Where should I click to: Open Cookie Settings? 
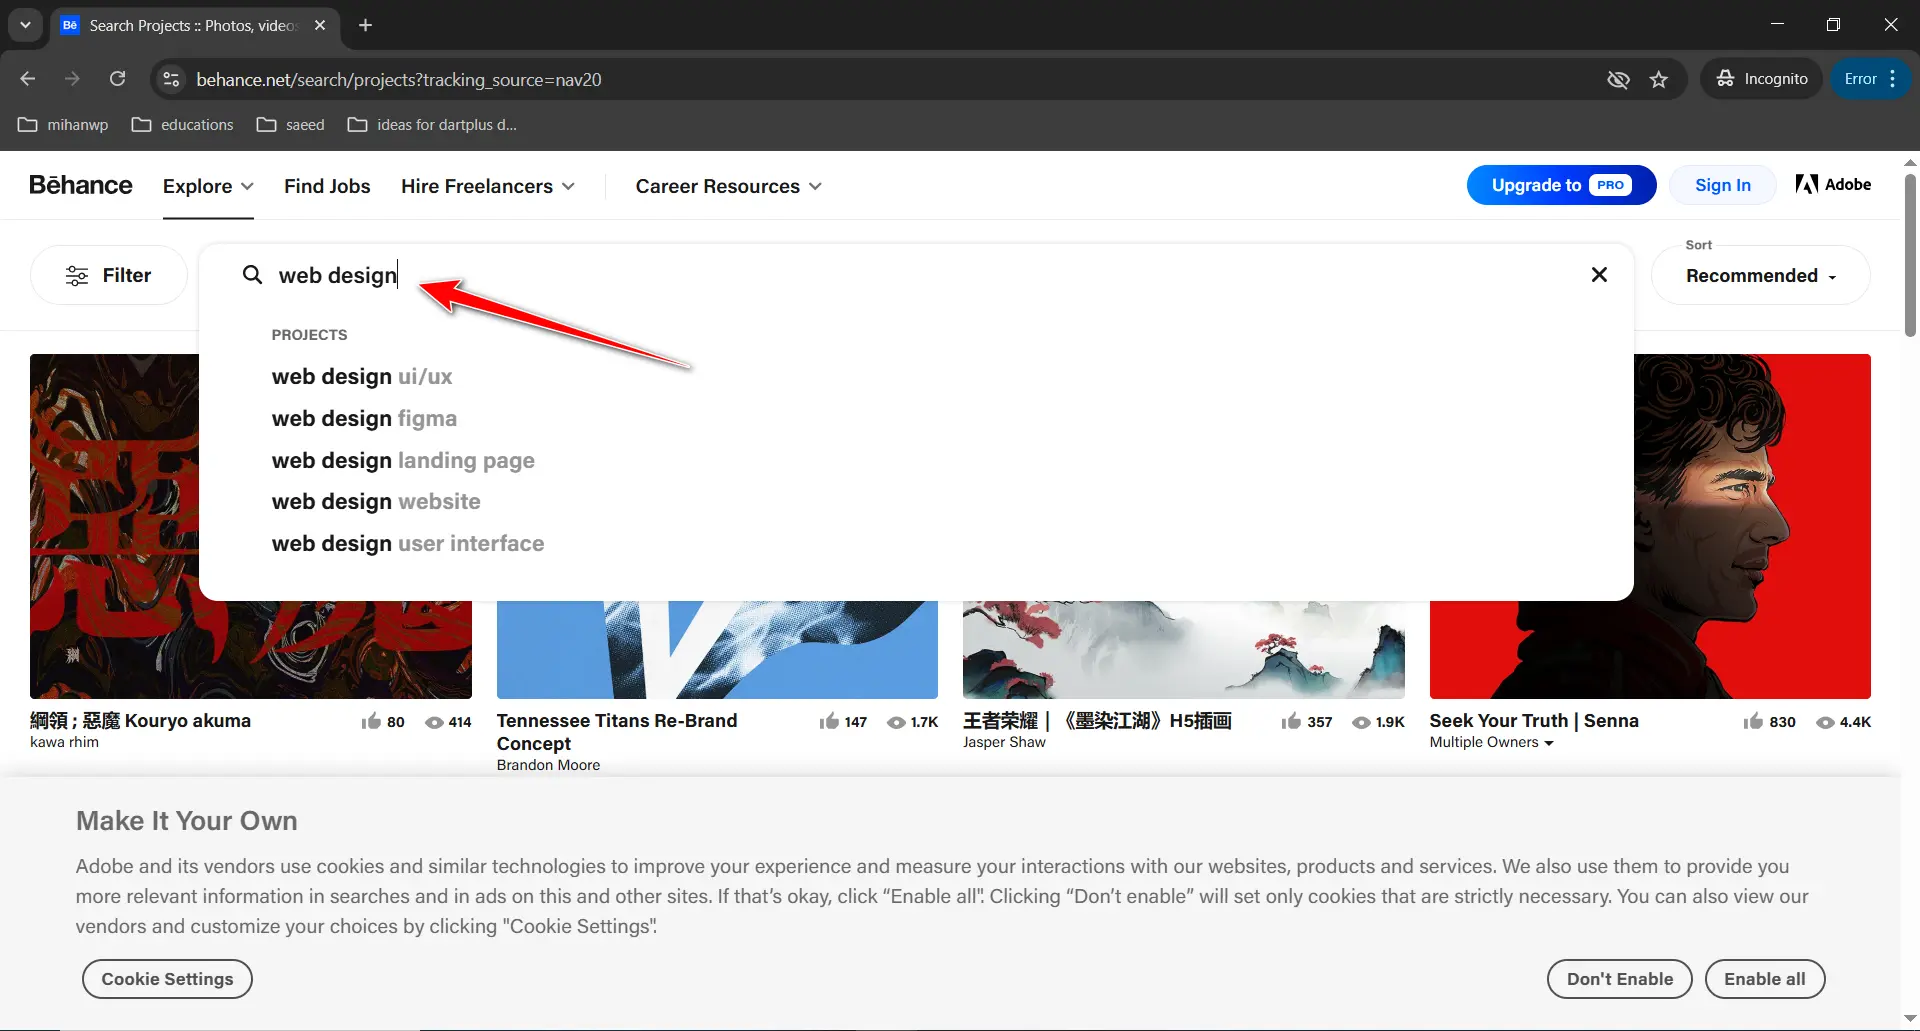tap(167, 979)
